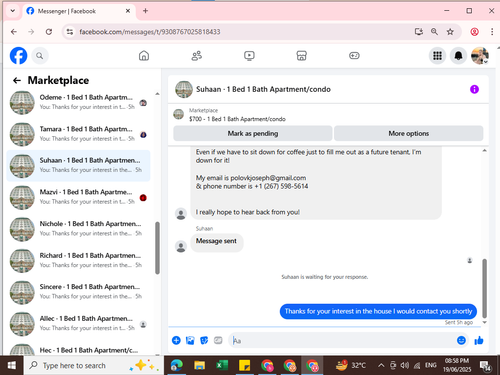500x375 pixels.
Task: Open the Watch video icon
Action: point(249,56)
